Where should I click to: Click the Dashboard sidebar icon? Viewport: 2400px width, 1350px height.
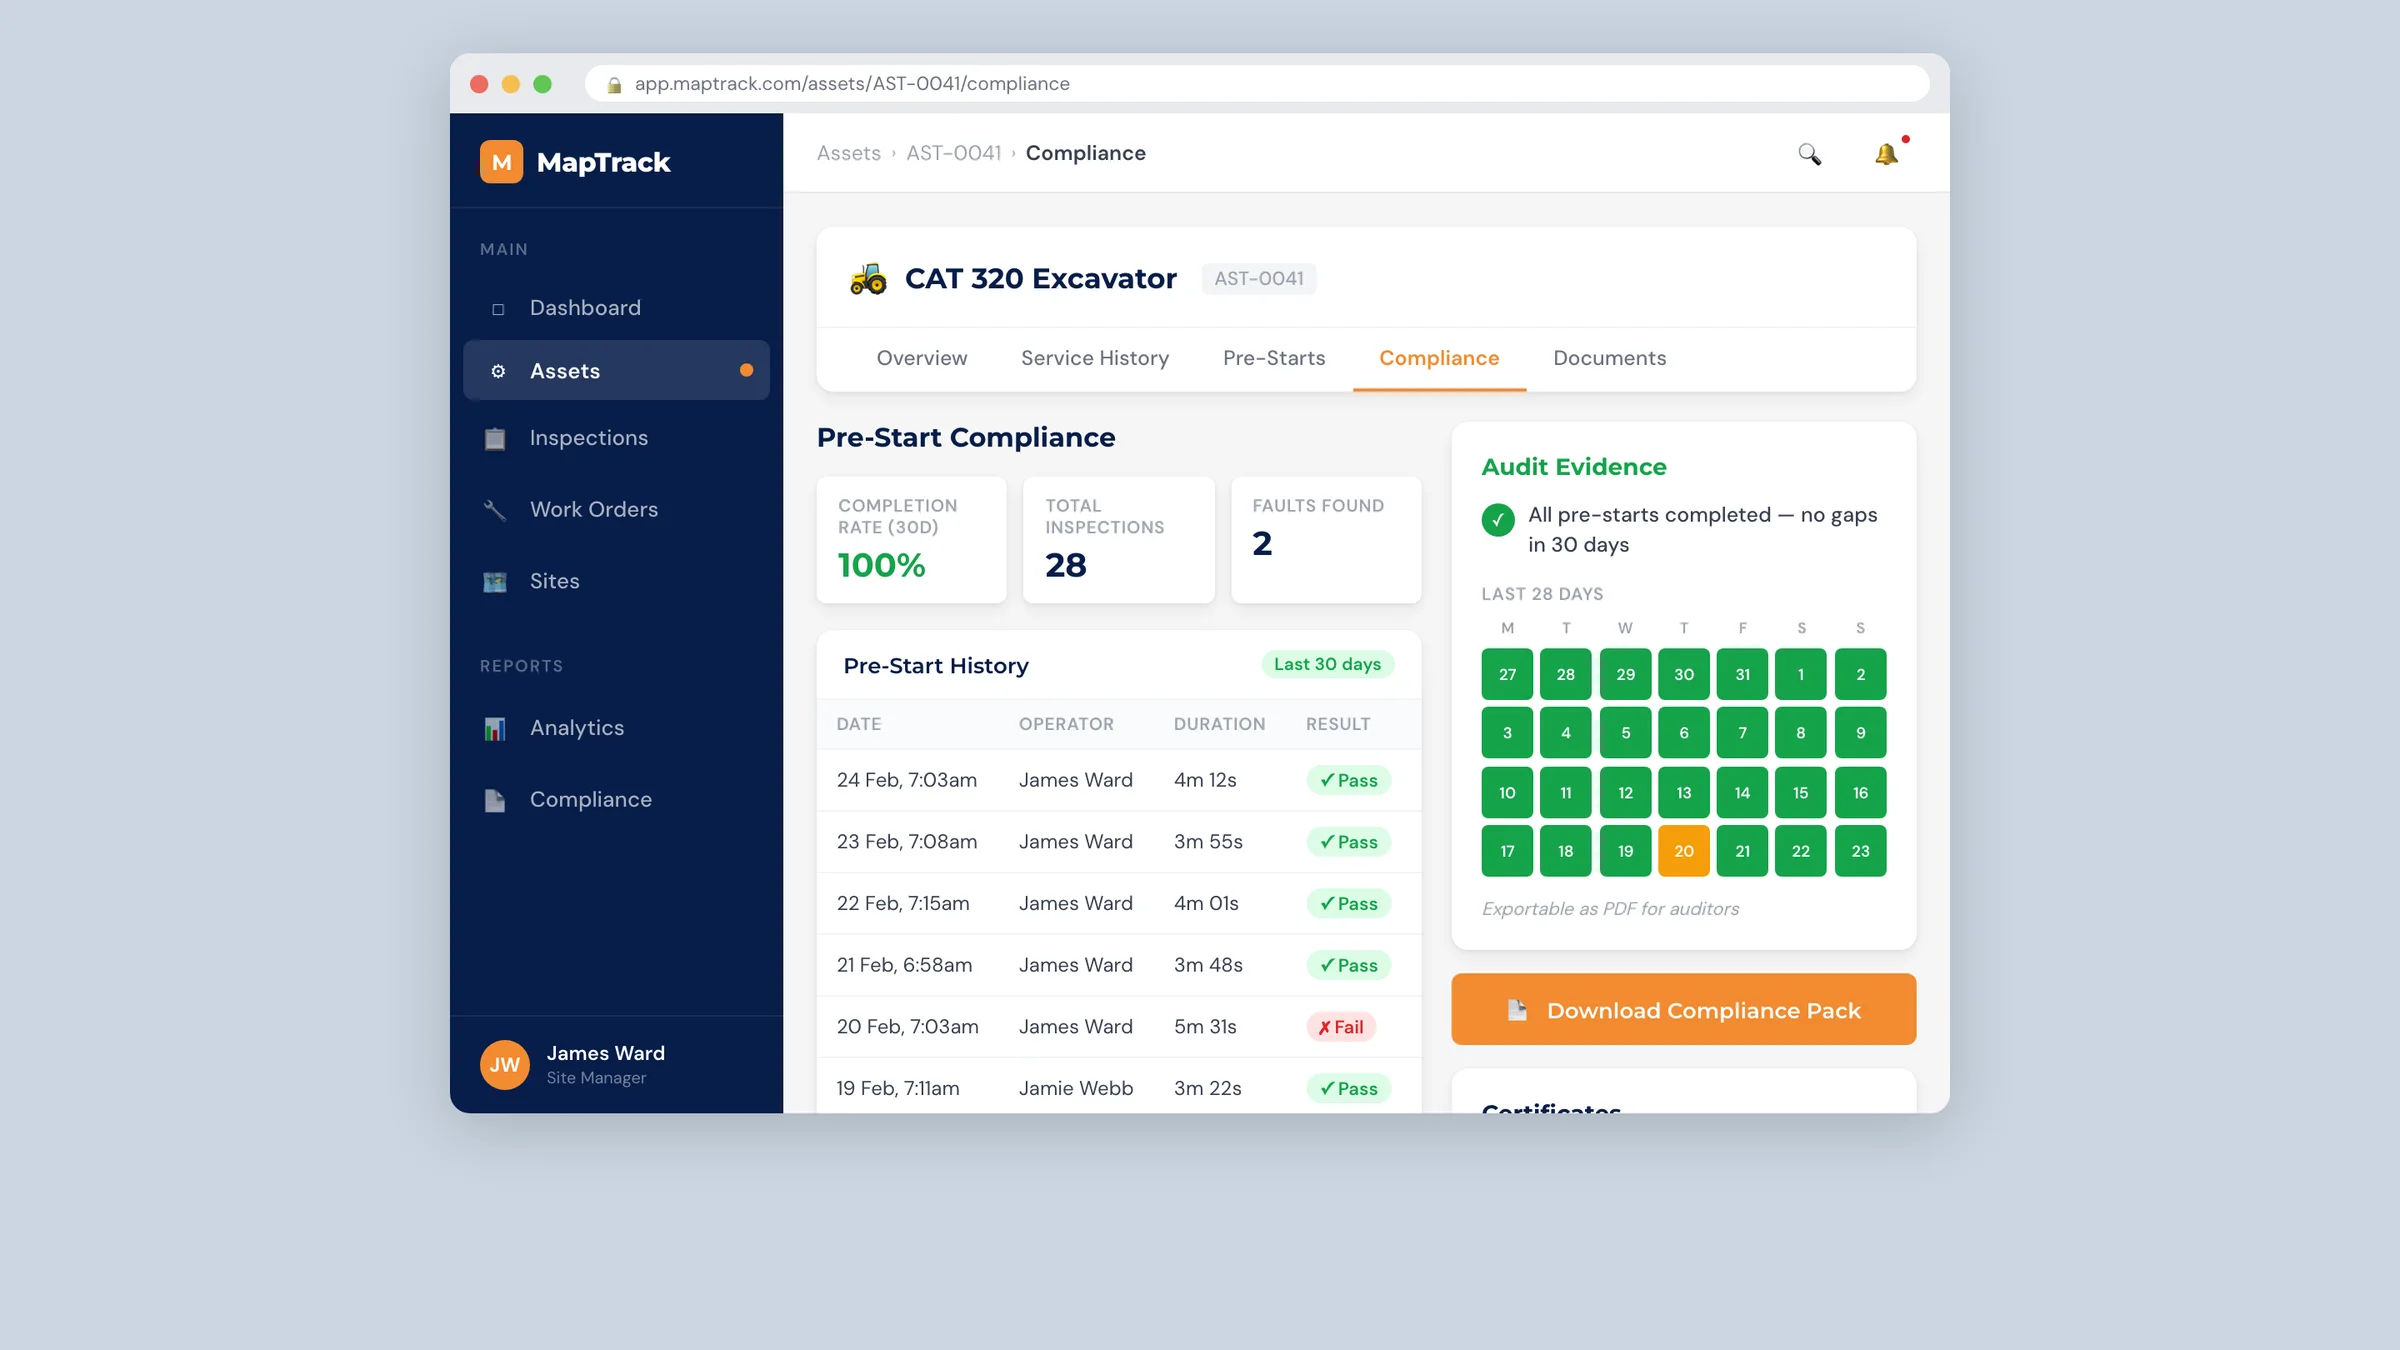tap(498, 309)
